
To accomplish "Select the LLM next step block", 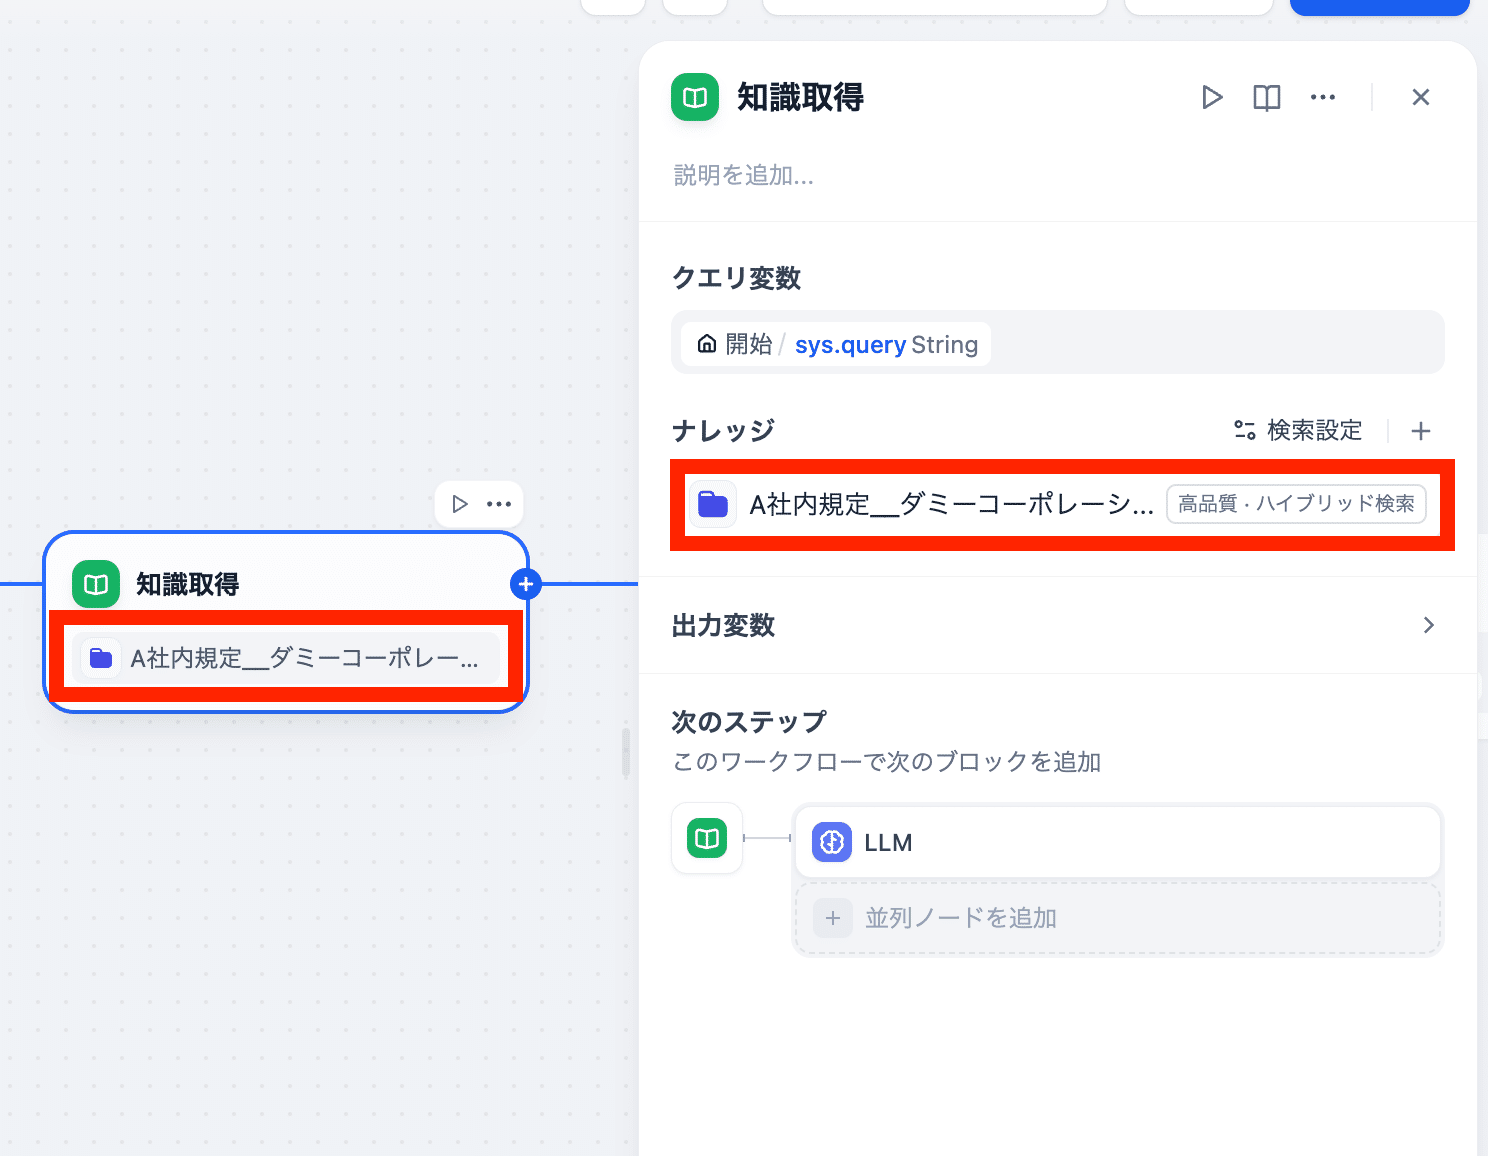I will pos(1116,842).
